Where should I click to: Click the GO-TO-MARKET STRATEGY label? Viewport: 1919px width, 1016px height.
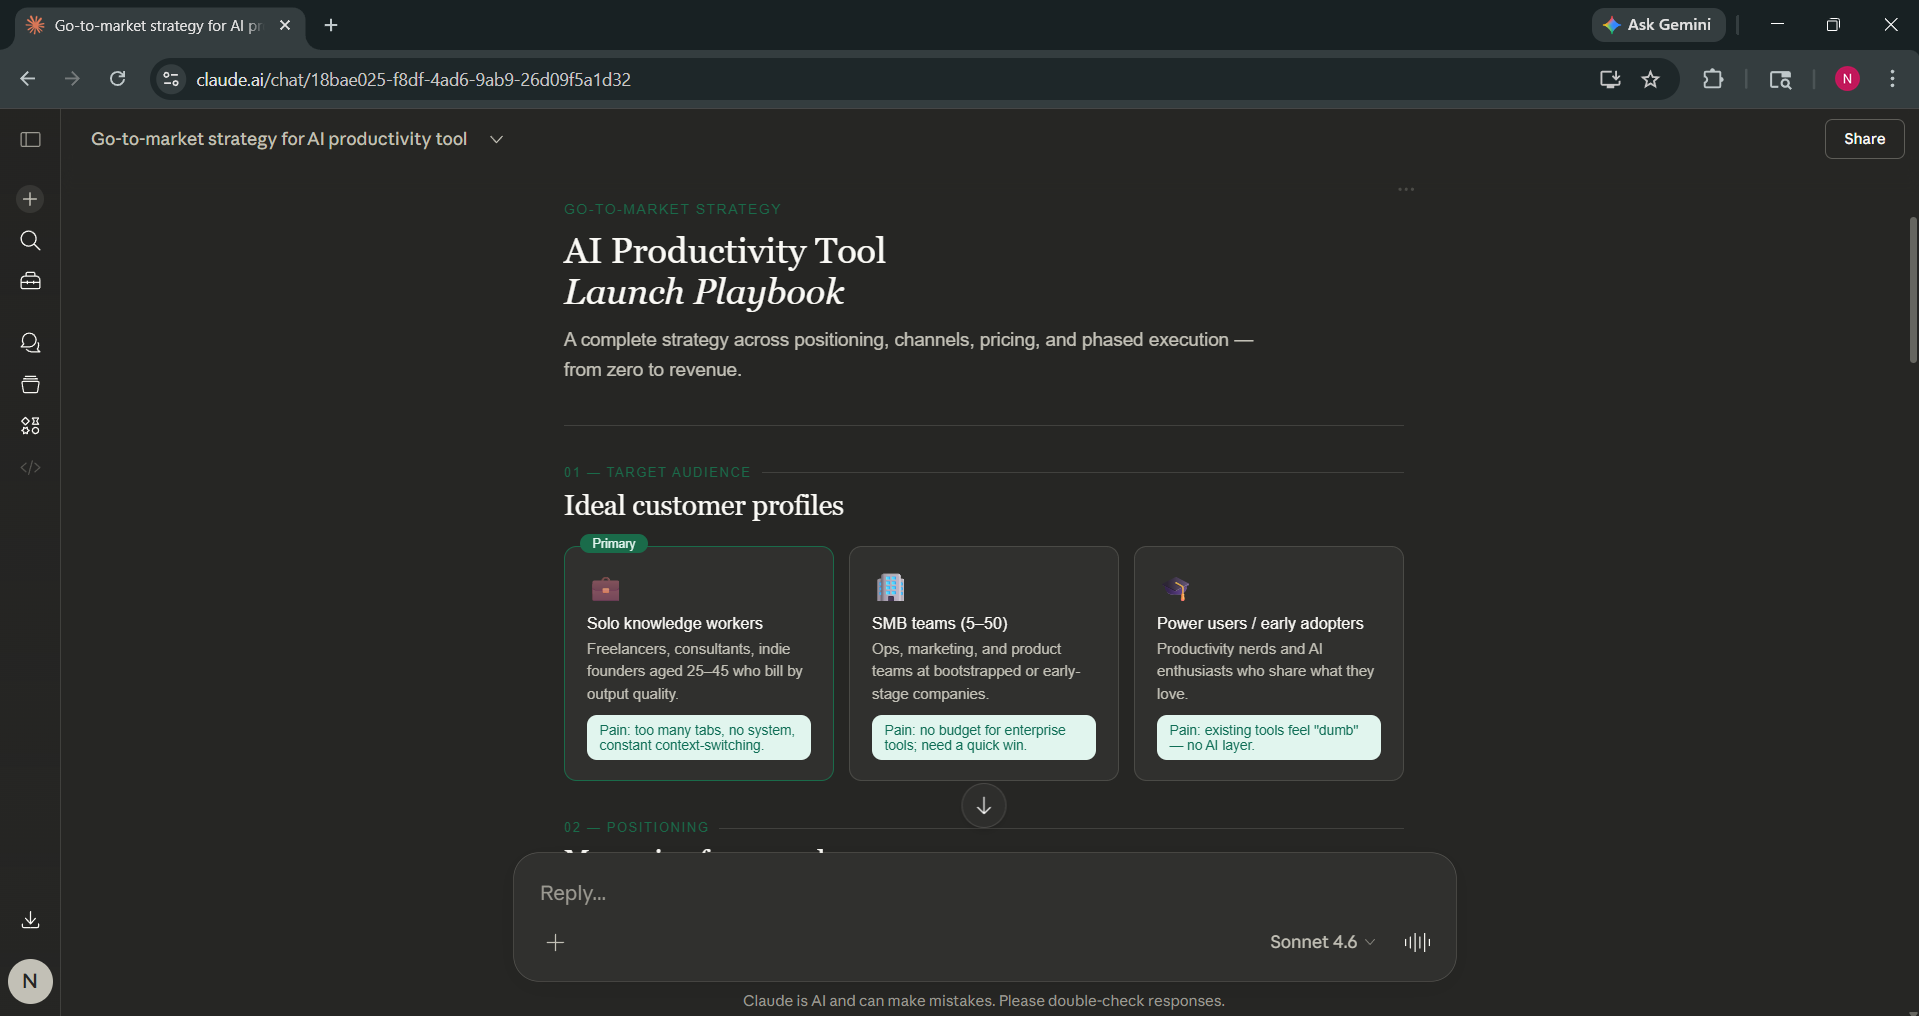[672, 209]
